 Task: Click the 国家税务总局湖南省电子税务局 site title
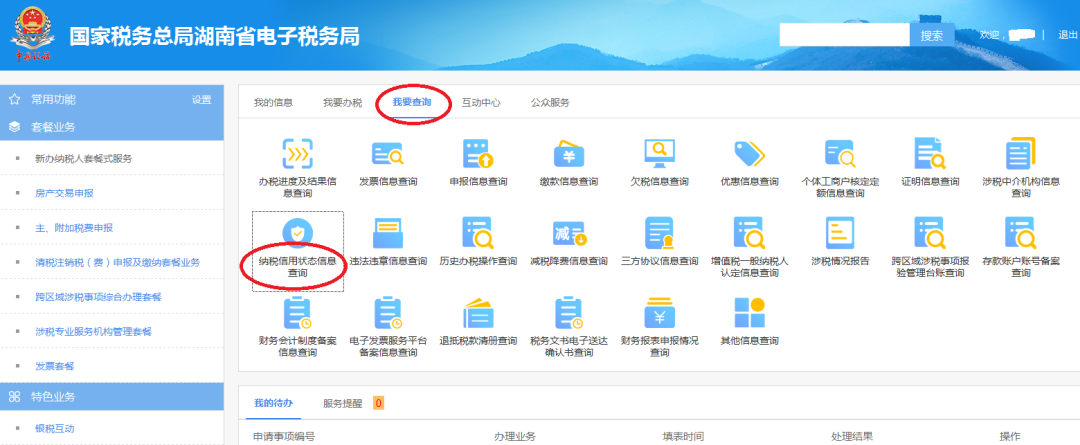click(214, 37)
